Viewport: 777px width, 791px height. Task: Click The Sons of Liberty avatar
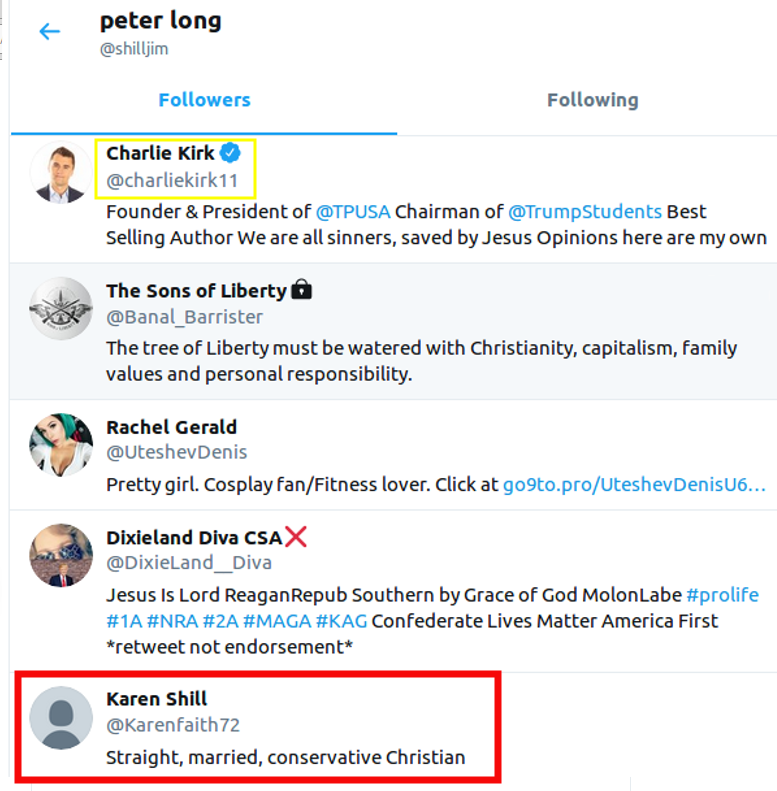(x=61, y=308)
